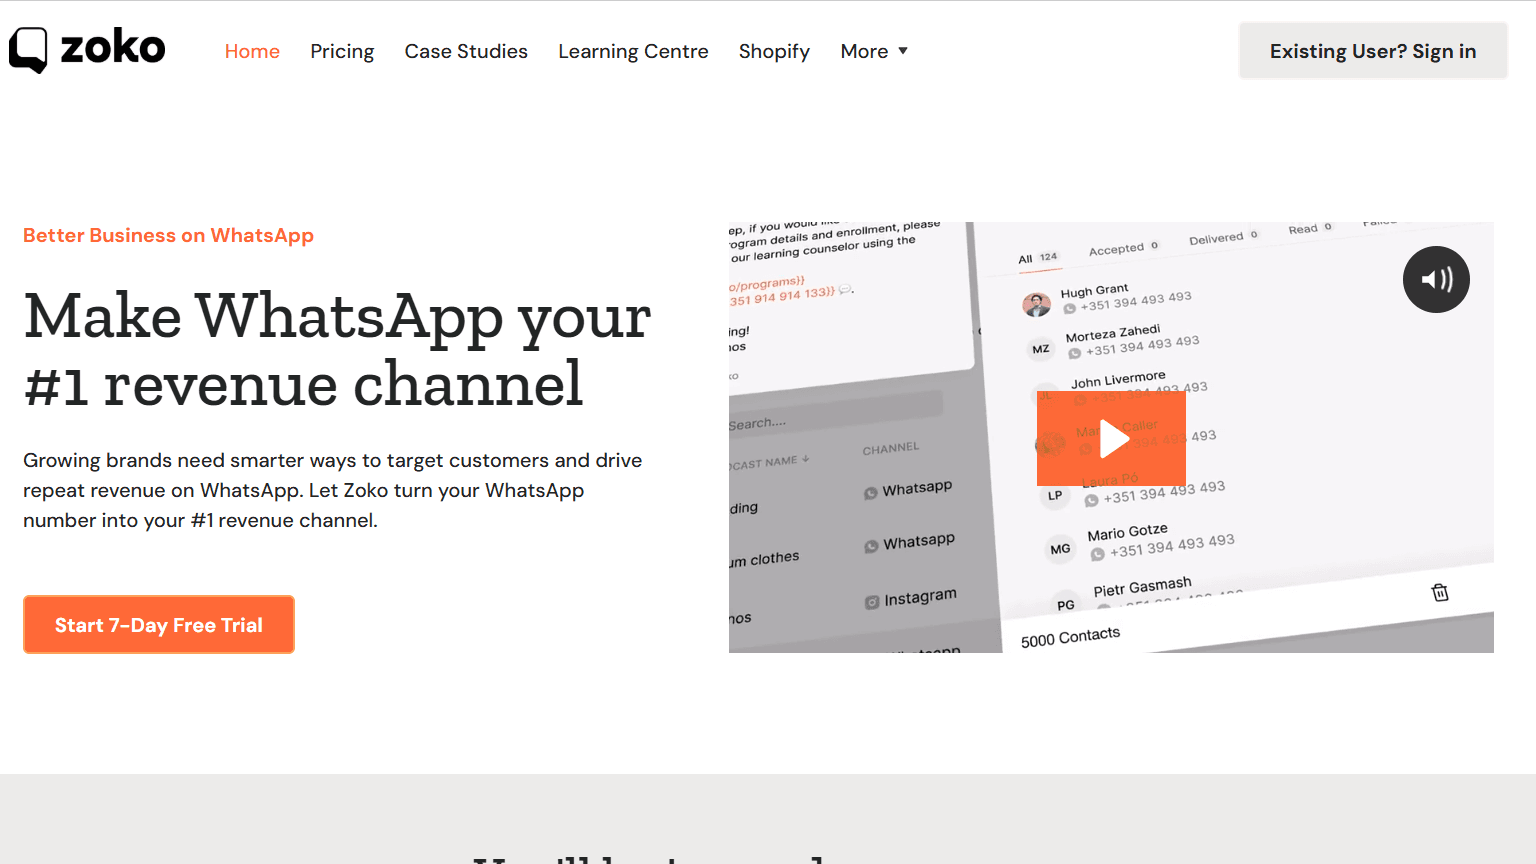Toggle the video sound speaker icon
Viewport: 1536px width, 864px height.
tap(1436, 279)
